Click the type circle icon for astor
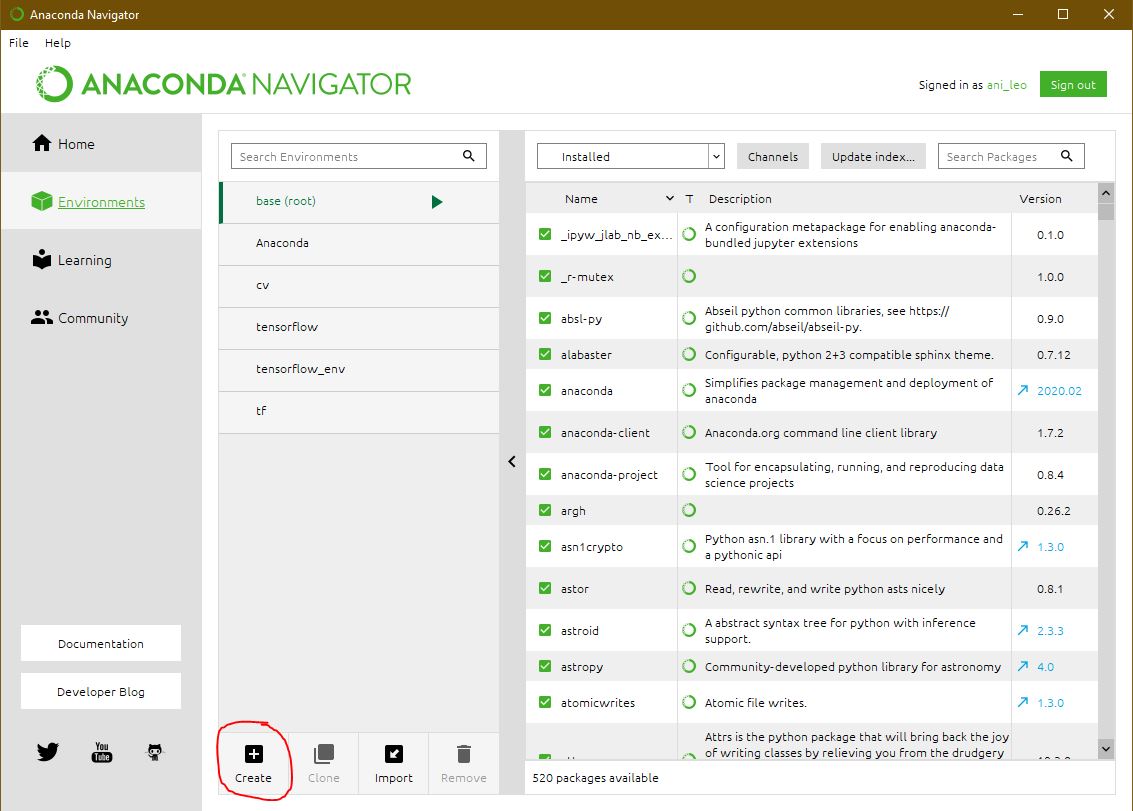The image size is (1133, 811). pyautogui.click(x=689, y=588)
